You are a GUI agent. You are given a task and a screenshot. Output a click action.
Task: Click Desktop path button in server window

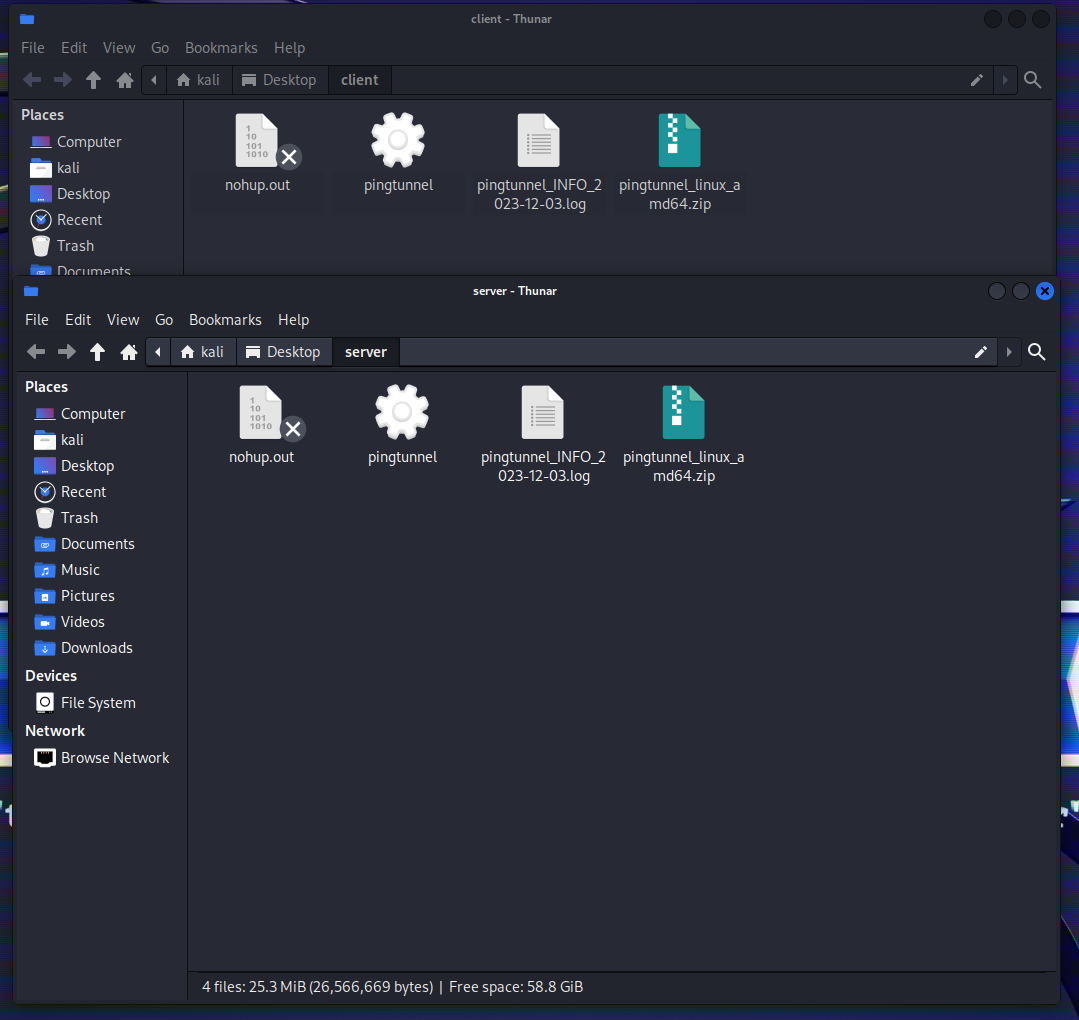point(284,352)
